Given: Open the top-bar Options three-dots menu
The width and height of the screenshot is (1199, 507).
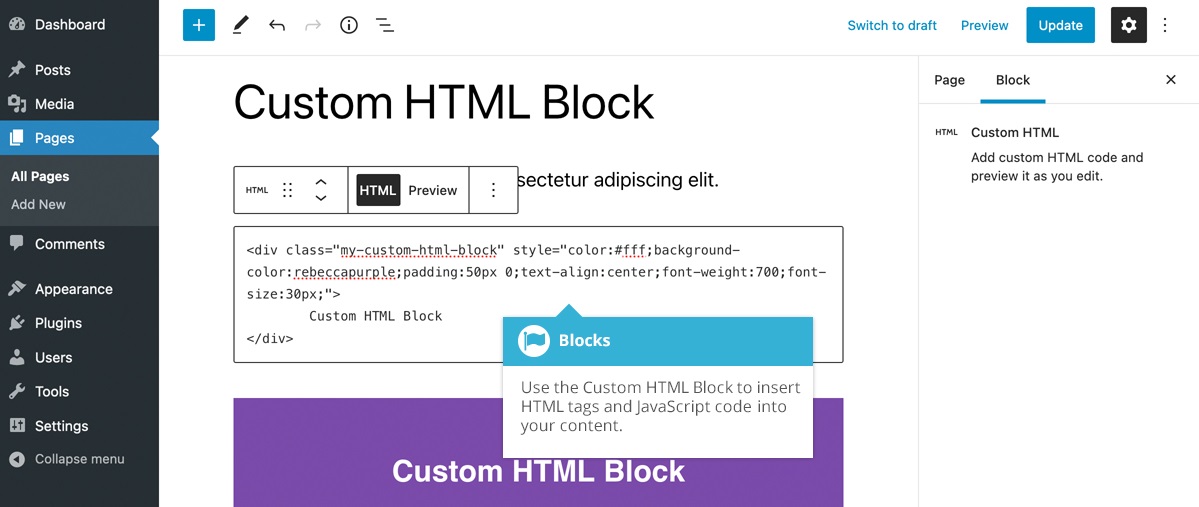Looking at the screenshot, I should click(x=1165, y=25).
